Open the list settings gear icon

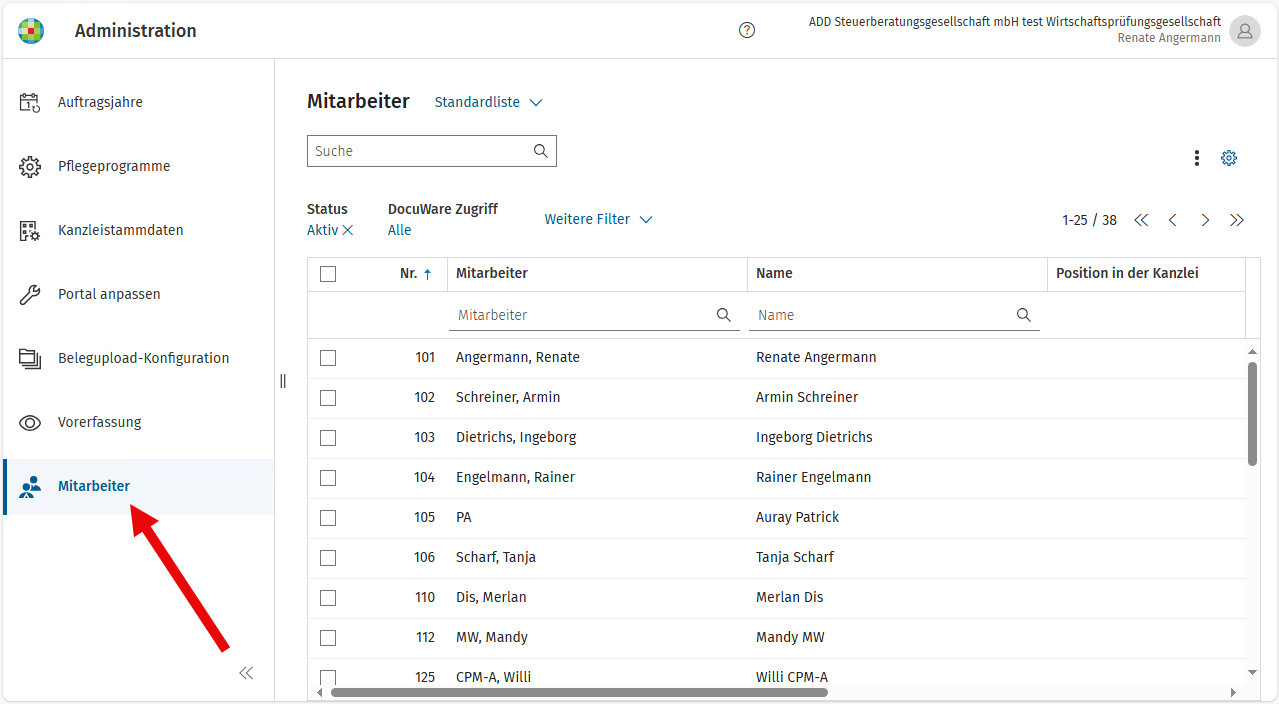[1229, 158]
